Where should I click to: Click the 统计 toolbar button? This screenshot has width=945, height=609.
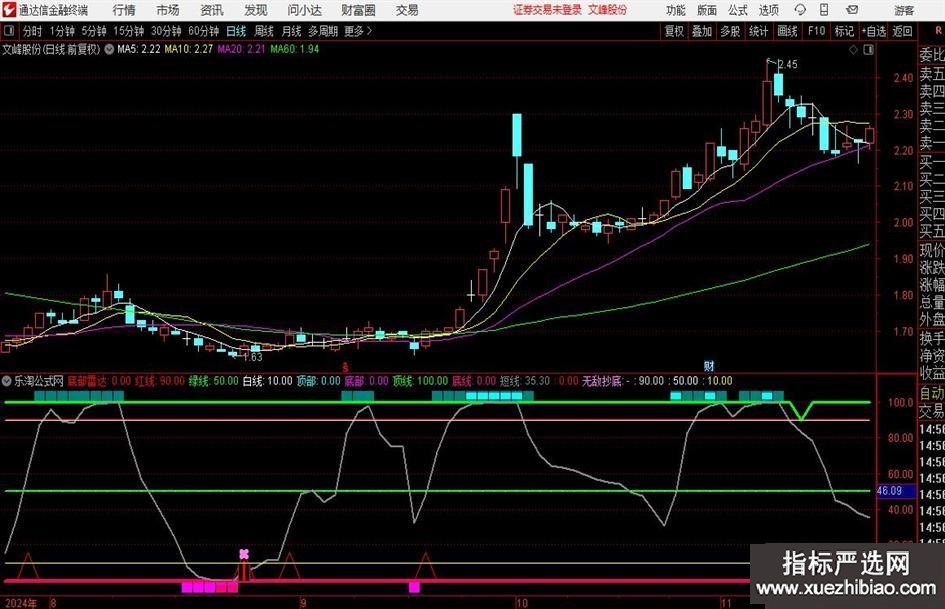[x=758, y=31]
